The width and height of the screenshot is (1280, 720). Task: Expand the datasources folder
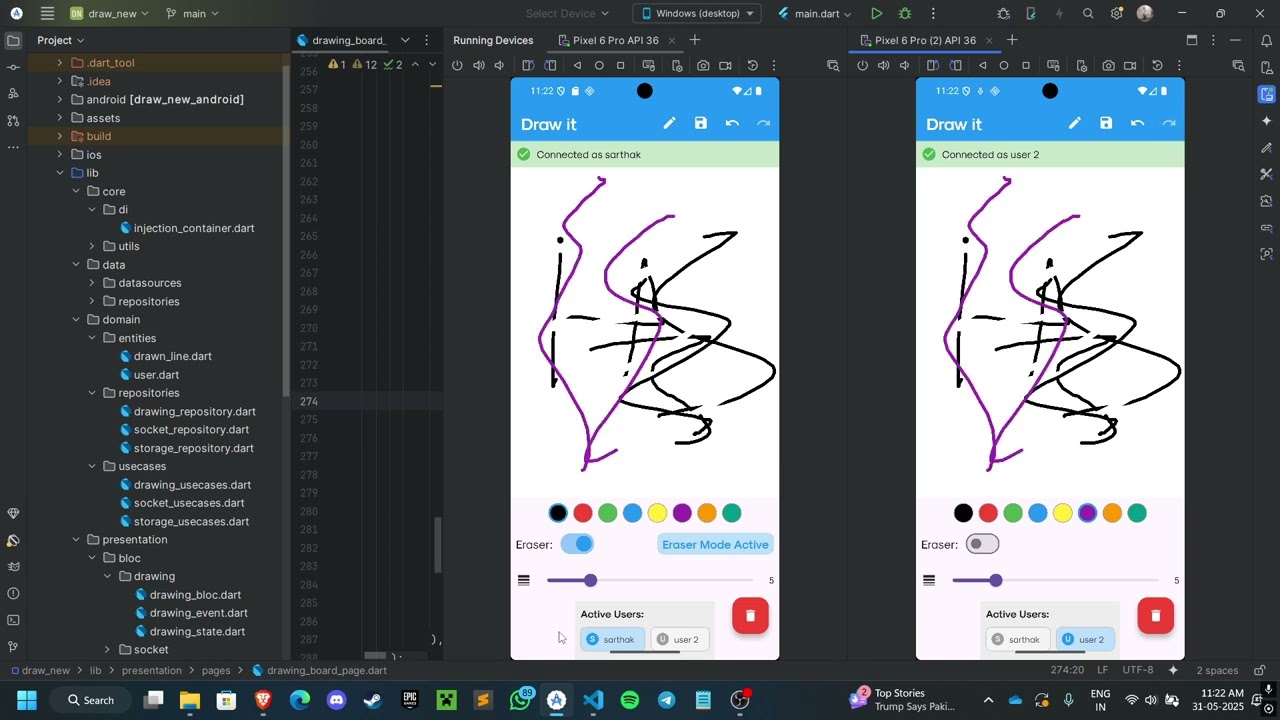[92, 283]
